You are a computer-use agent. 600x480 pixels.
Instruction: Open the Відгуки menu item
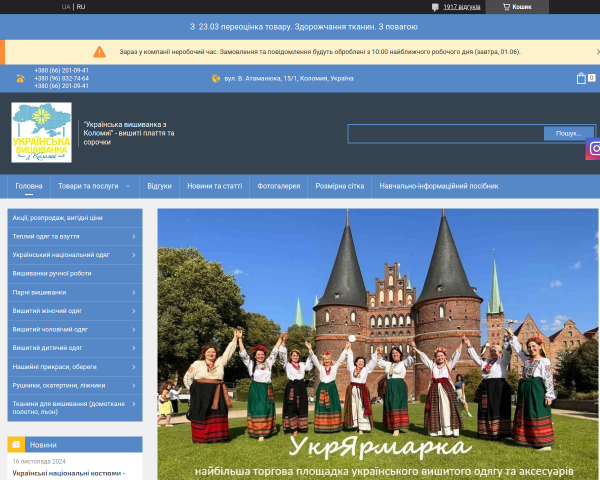(x=159, y=186)
